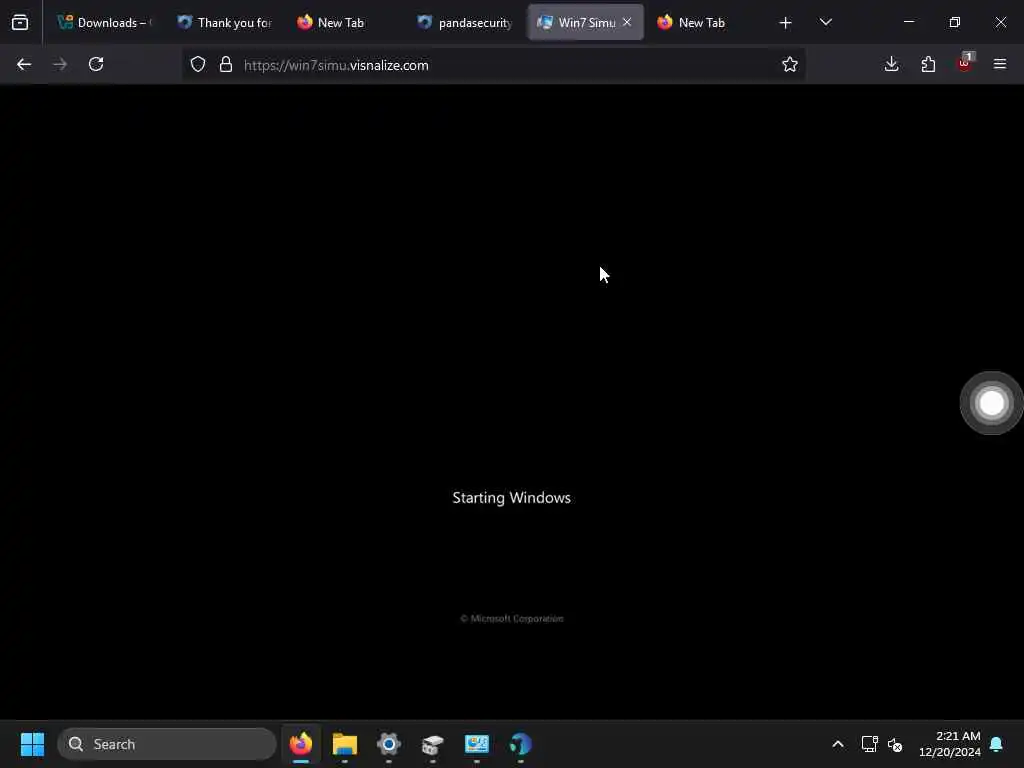Open the gear settings app in taskbar
The height and width of the screenshot is (768, 1024).
[x=389, y=744]
